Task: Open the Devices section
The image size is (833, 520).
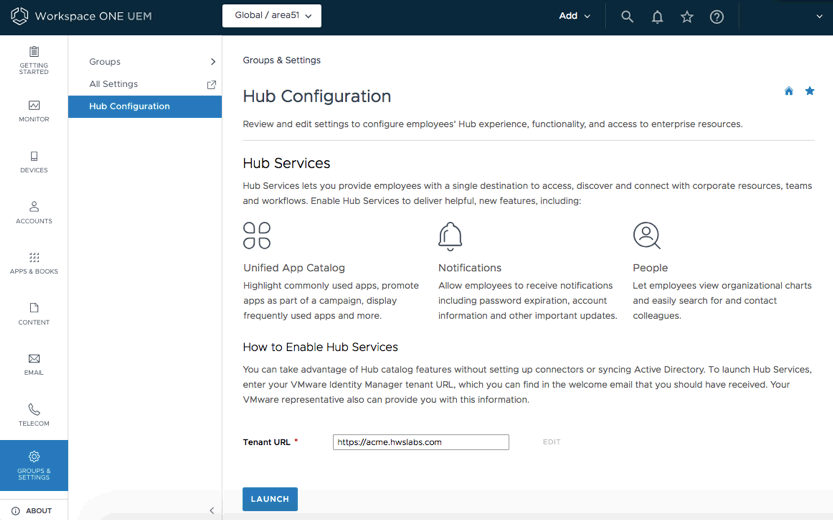Action: coord(34,162)
